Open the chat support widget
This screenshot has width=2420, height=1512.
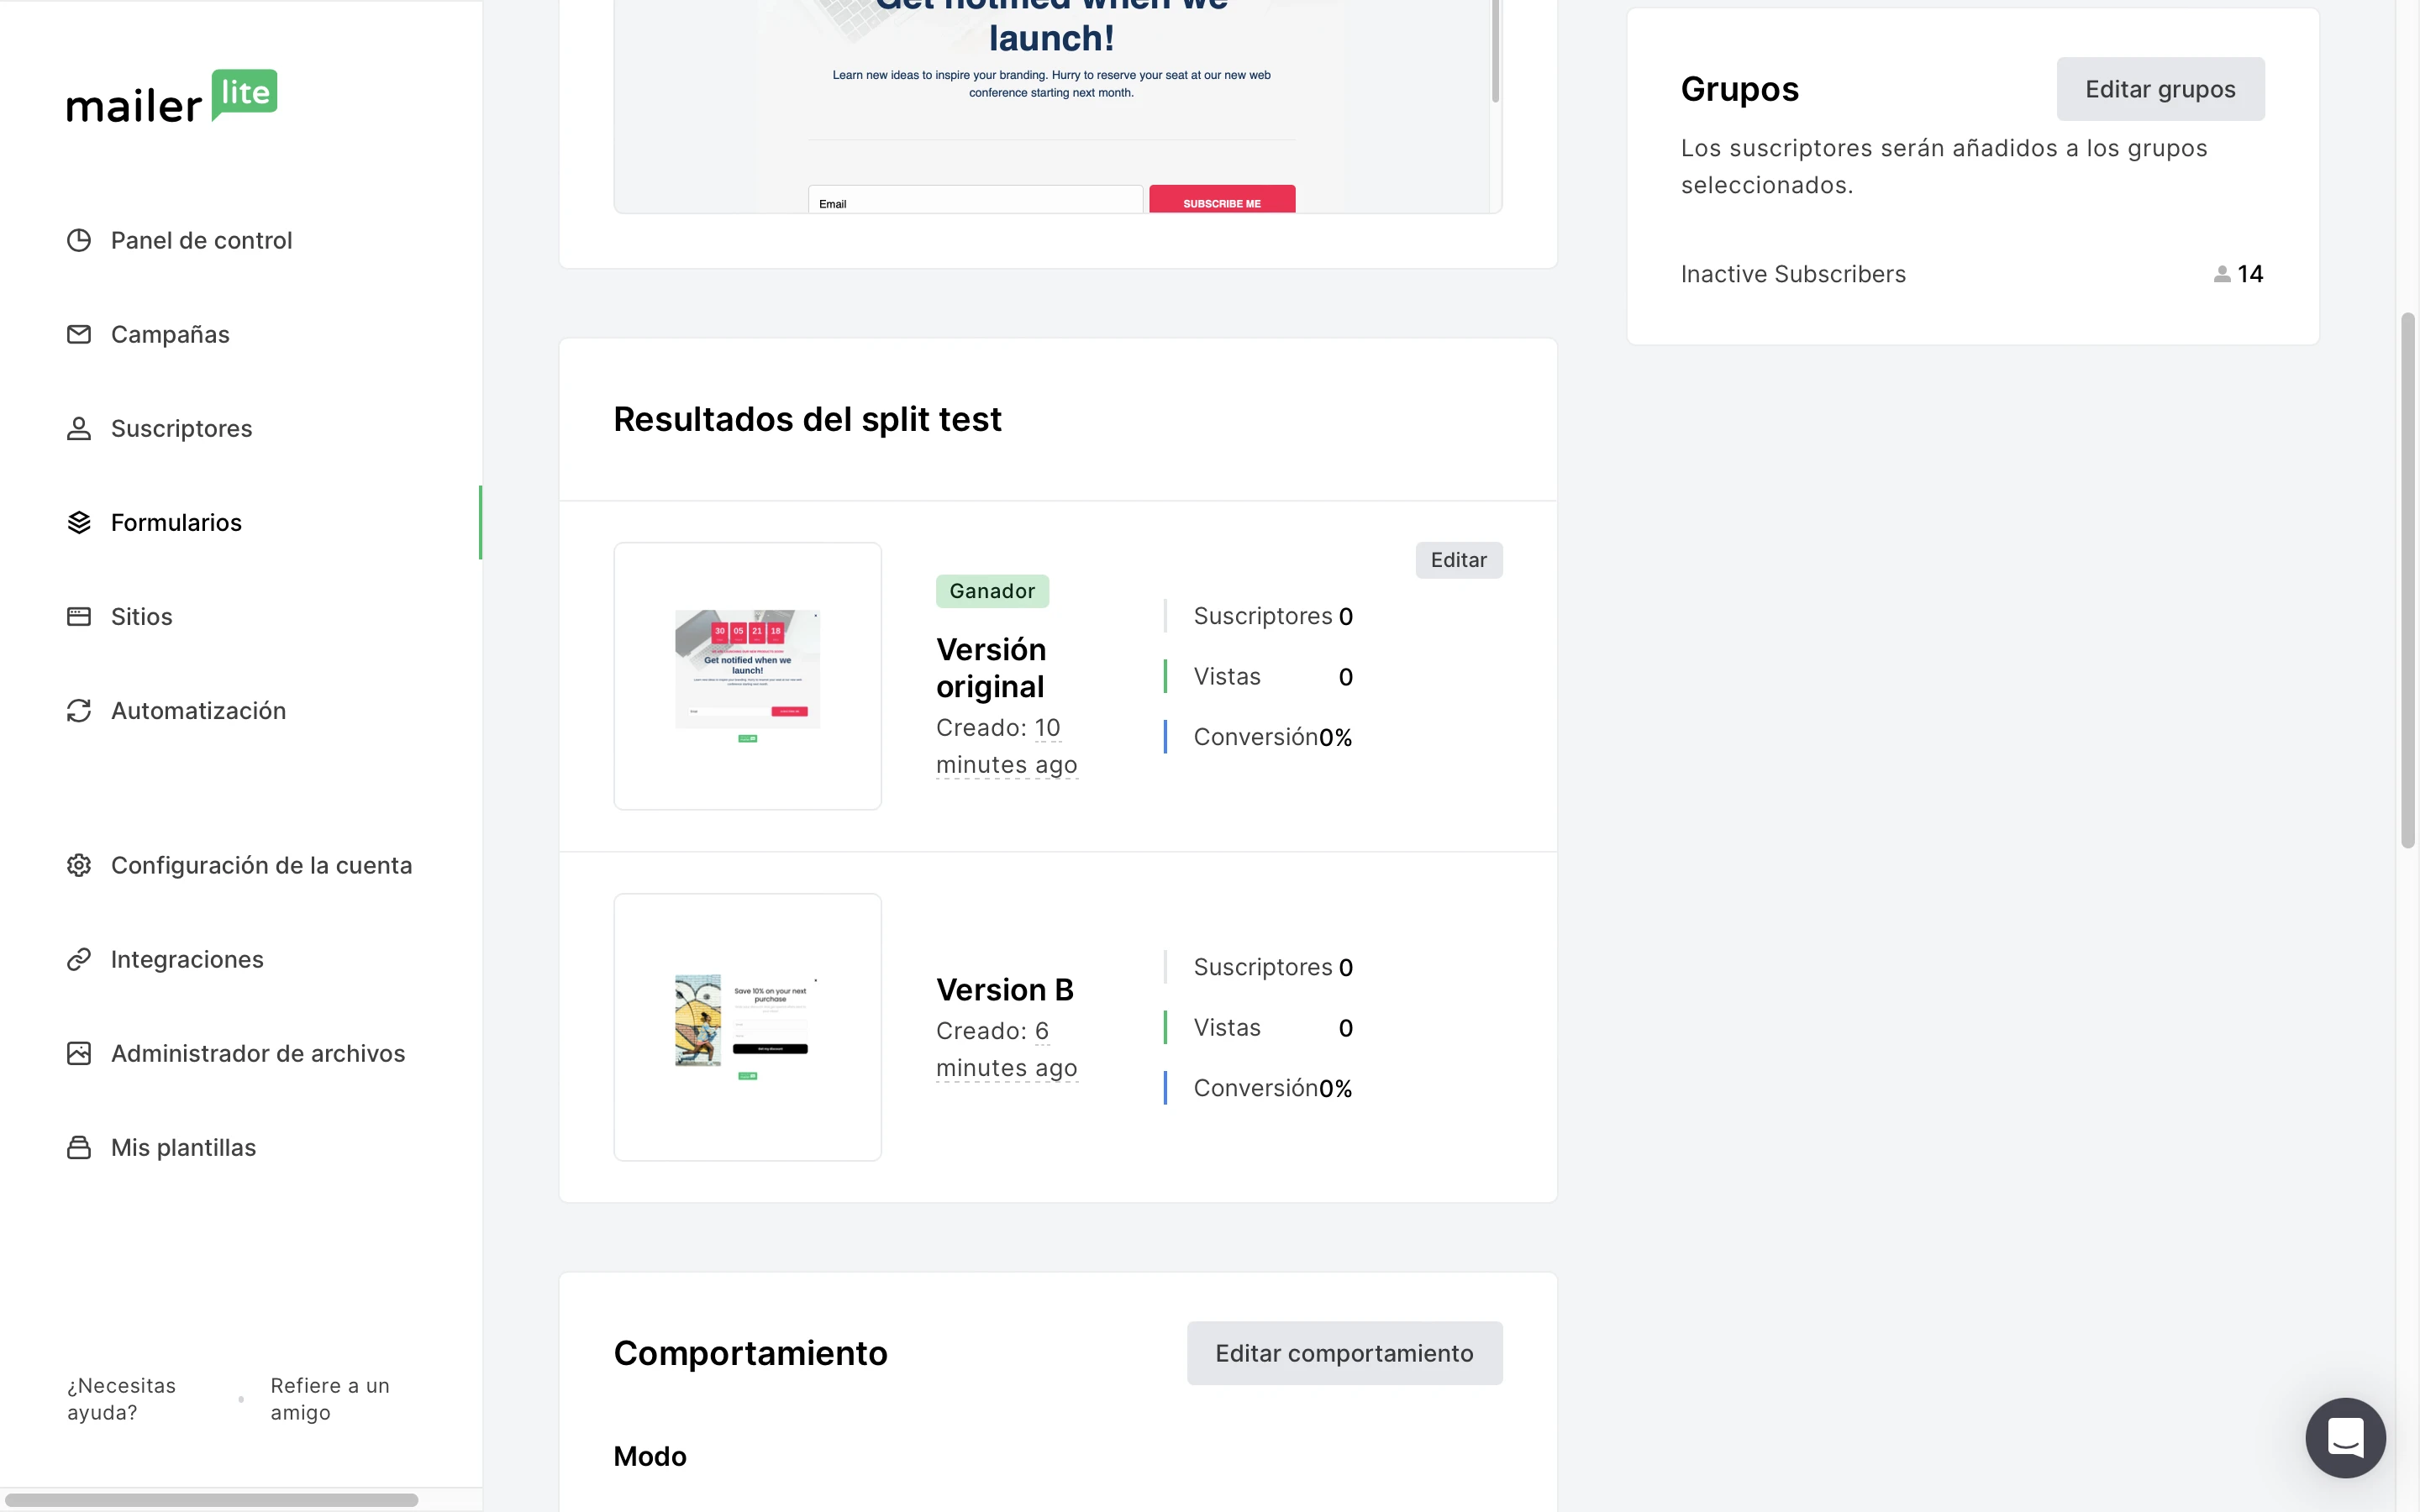click(2344, 1437)
